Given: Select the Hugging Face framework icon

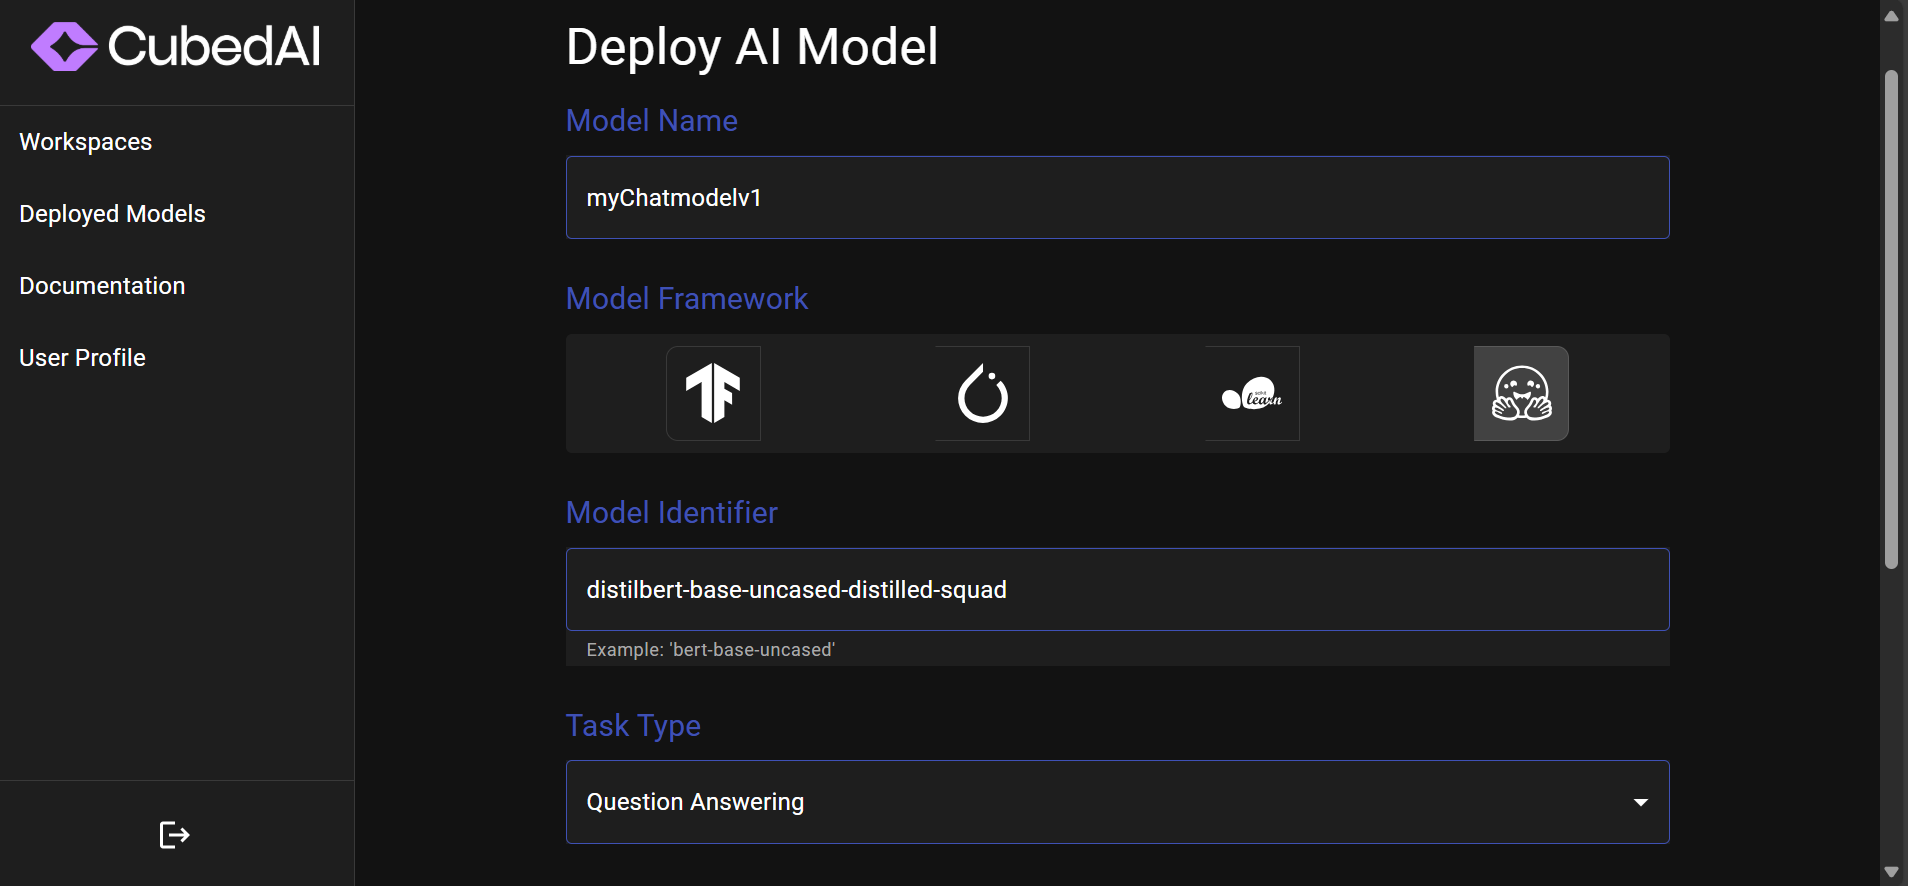Looking at the screenshot, I should click(x=1520, y=393).
